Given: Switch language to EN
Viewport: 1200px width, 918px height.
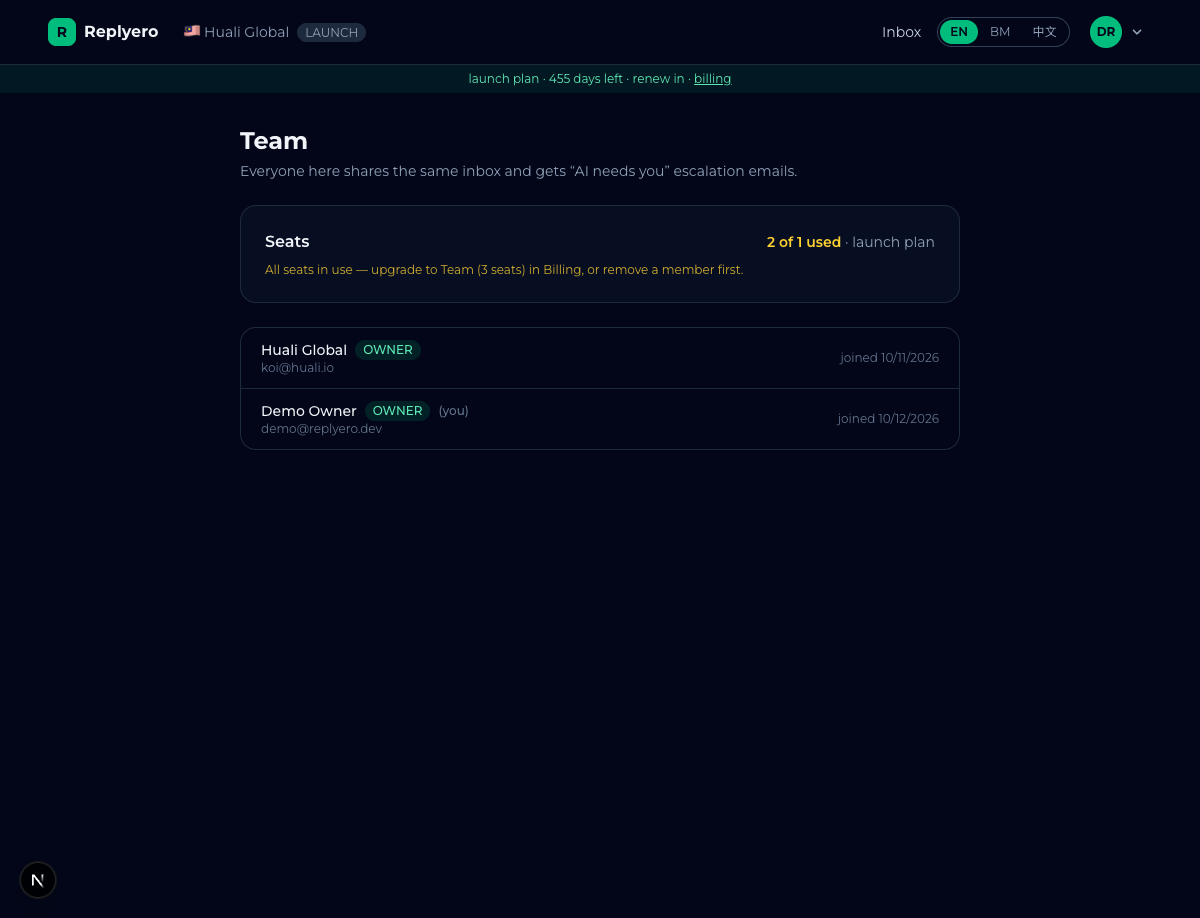Looking at the screenshot, I should click(x=959, y=32).
